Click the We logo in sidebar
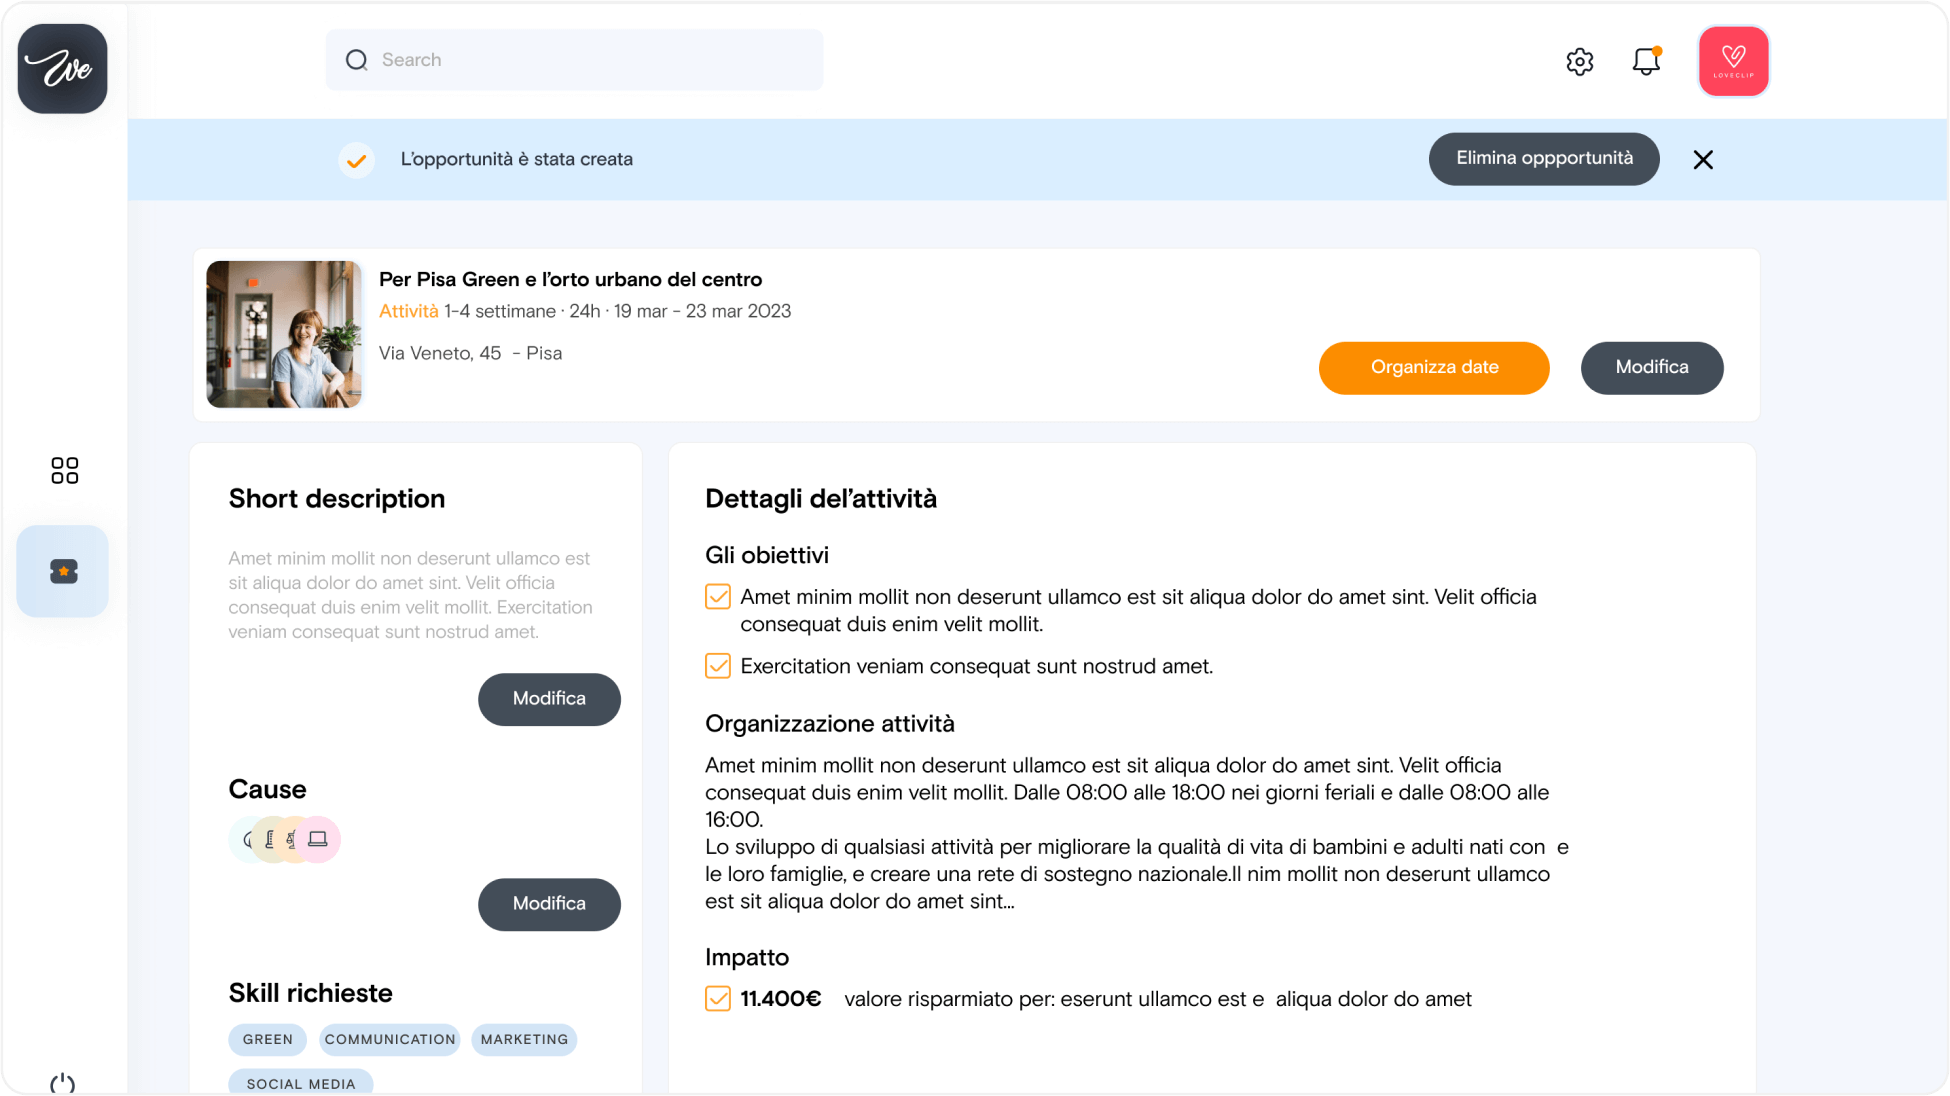Viewport: 1950px width, 1096px height. pyautogui.click(x=62, y=68)
